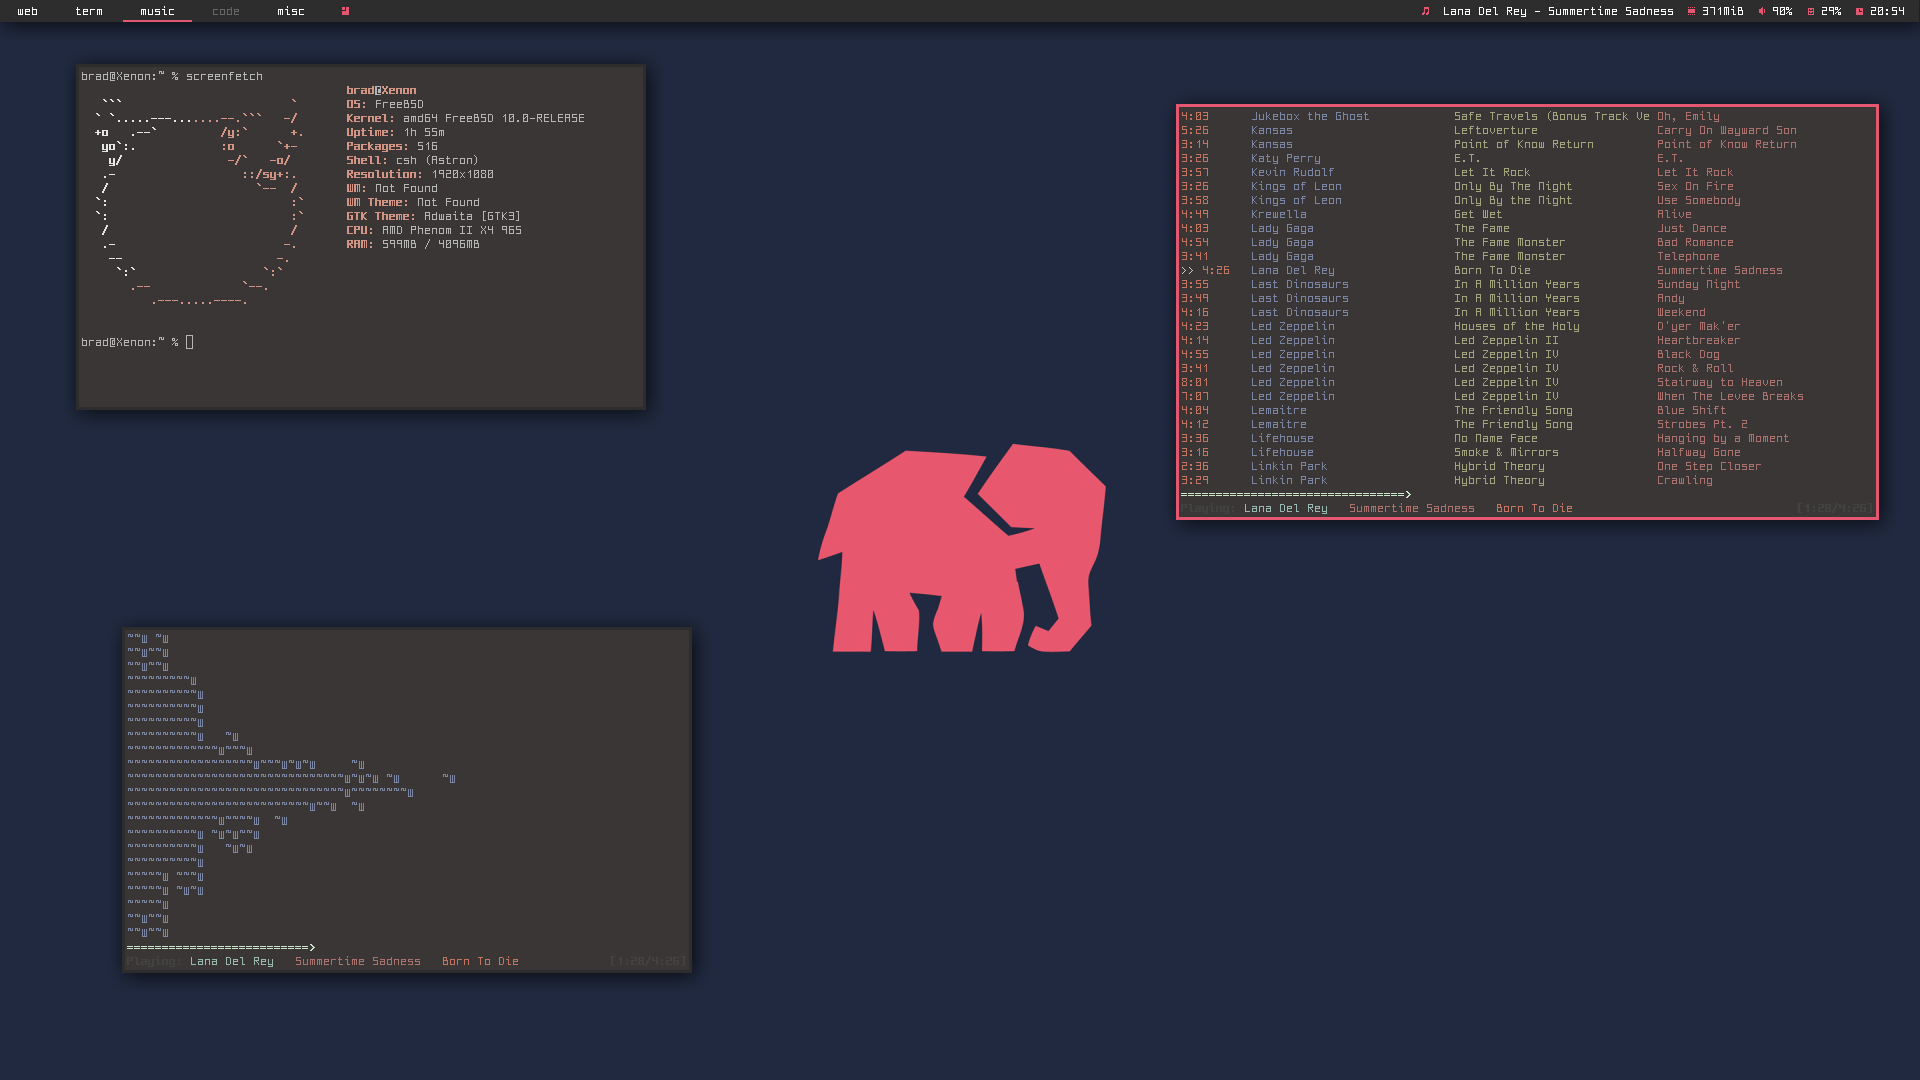
Task: Open the code workspace
Action: (226, 11)
